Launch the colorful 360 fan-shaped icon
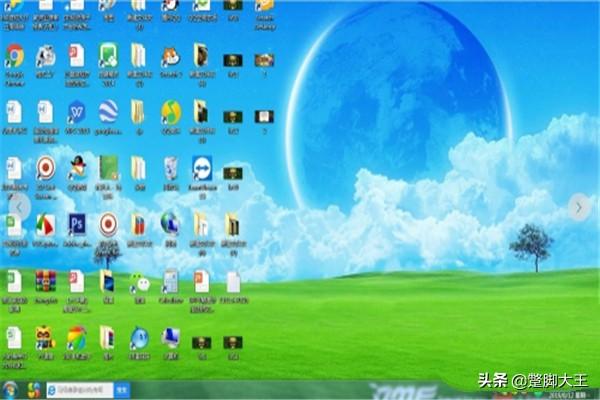The width and height of the screenshot is (600, 400). (x=77, y=338)
